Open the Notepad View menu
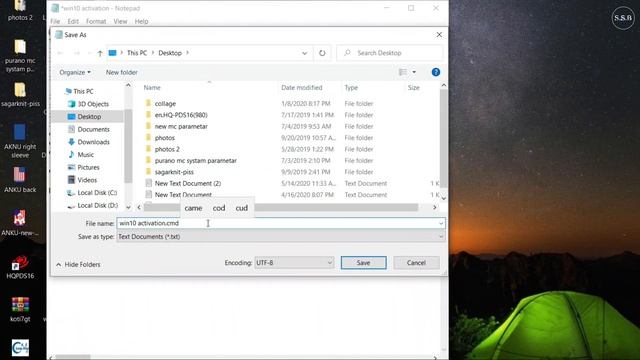Screen dimensions: 640x360 pyautogui.click(x=120, y=21)
